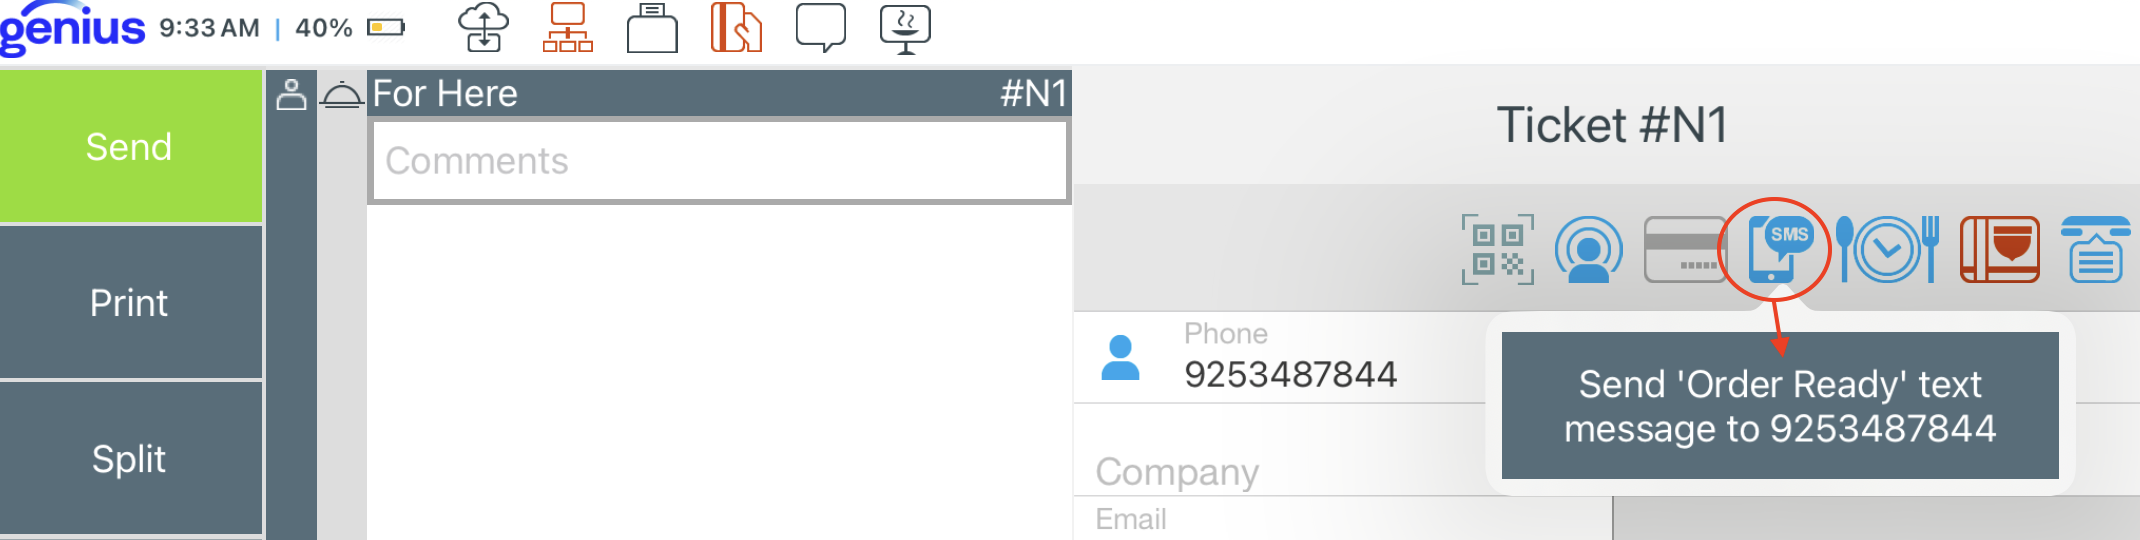Tap the Split button
This screenshot has width=2140, height=540.
point(130,458)
